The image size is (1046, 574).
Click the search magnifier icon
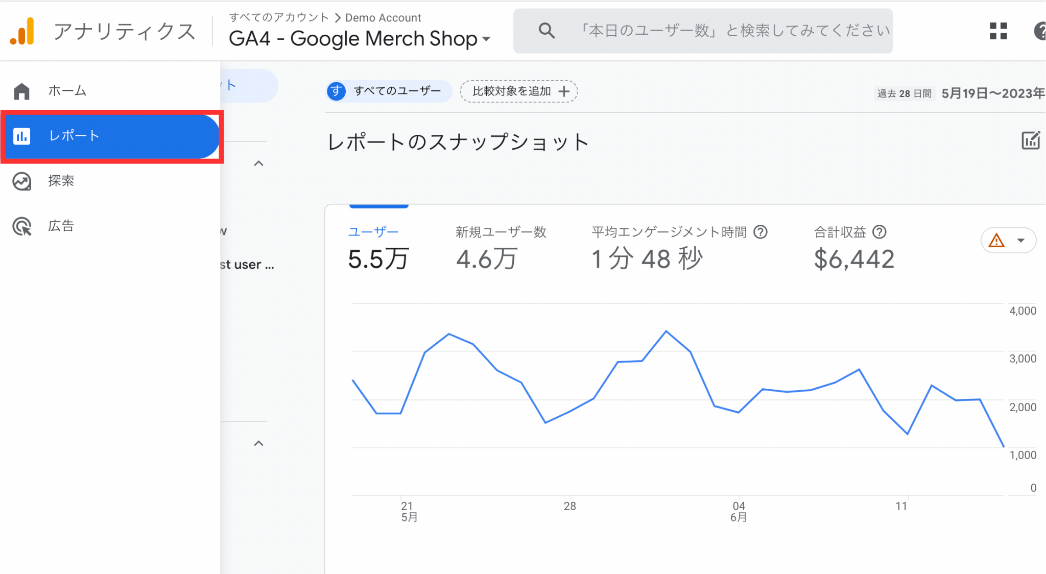546,31
